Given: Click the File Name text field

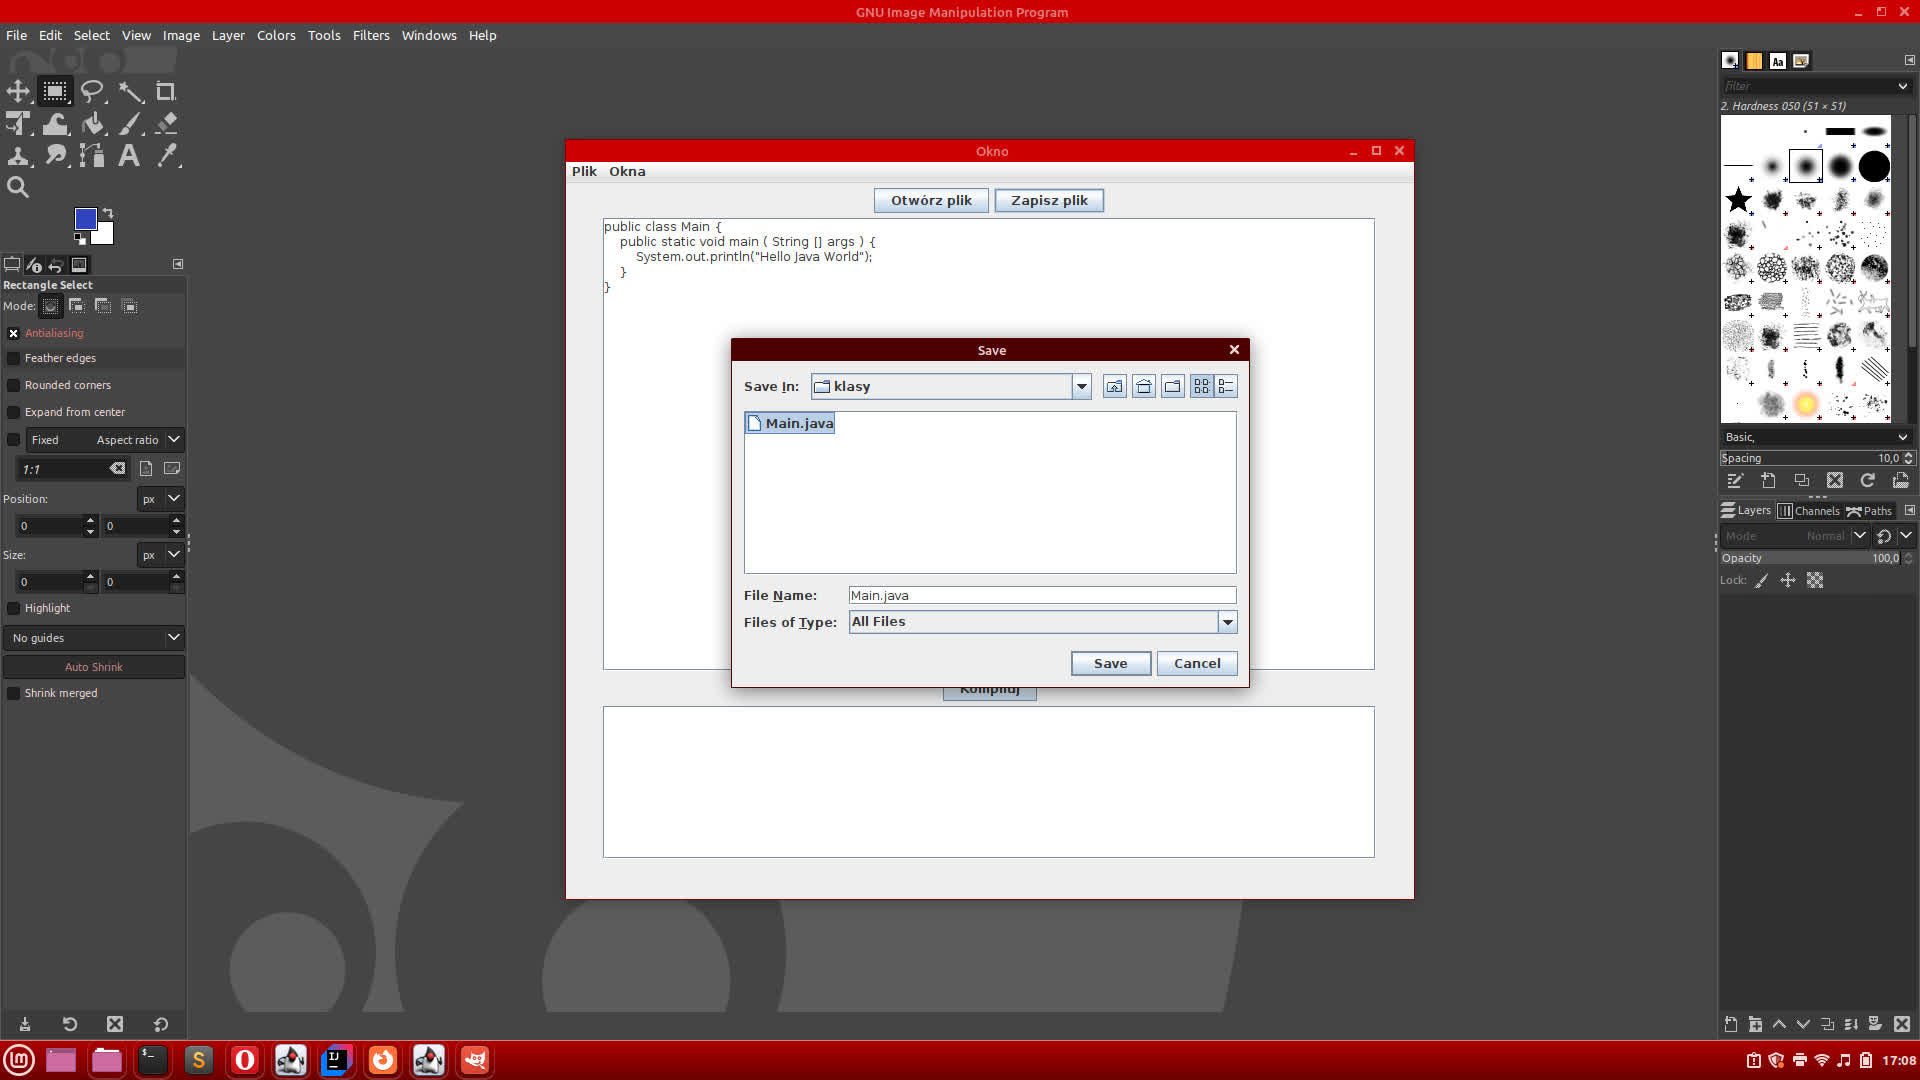Looking at the screenshot, I should click(x=1042, y=595).
